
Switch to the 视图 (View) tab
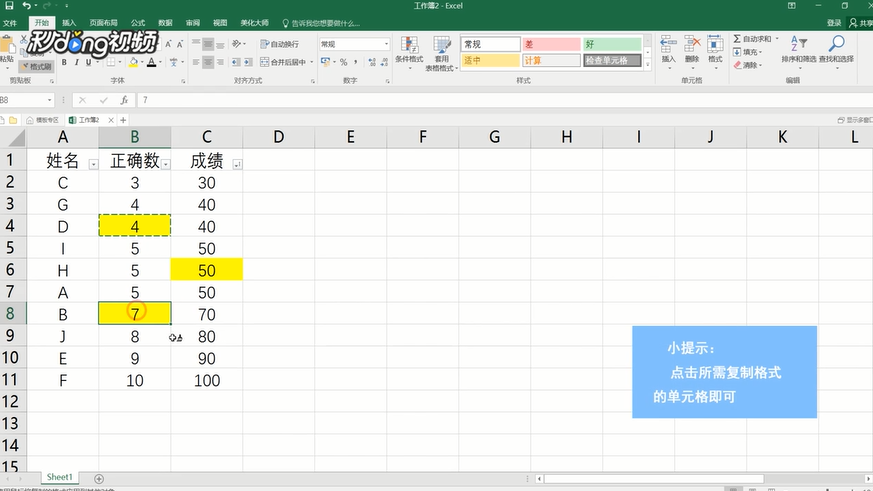click(x=220, y=23)
